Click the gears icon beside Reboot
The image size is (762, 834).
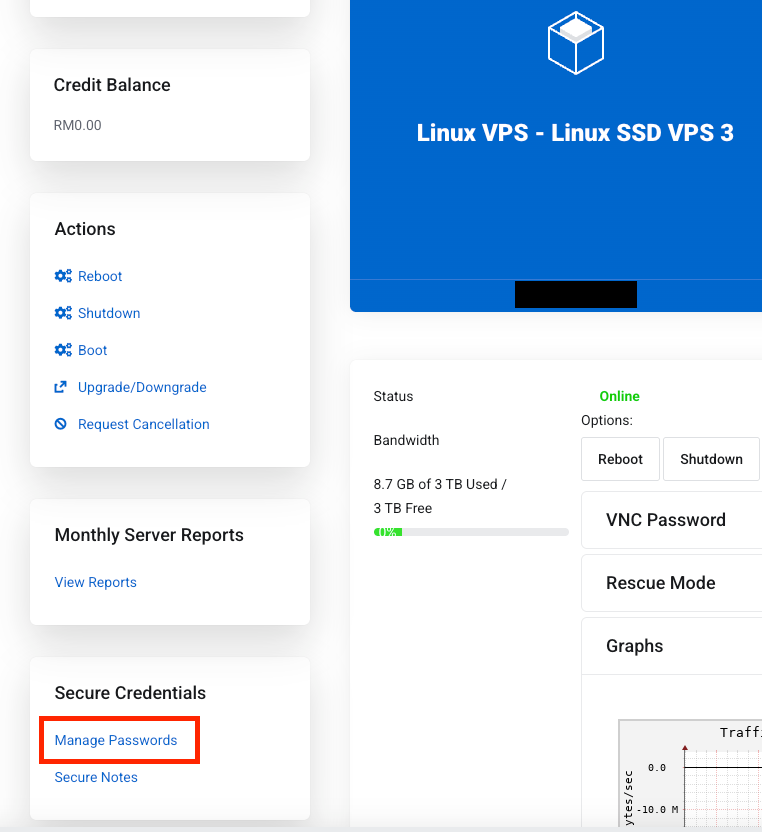click(x=63, y=276)
